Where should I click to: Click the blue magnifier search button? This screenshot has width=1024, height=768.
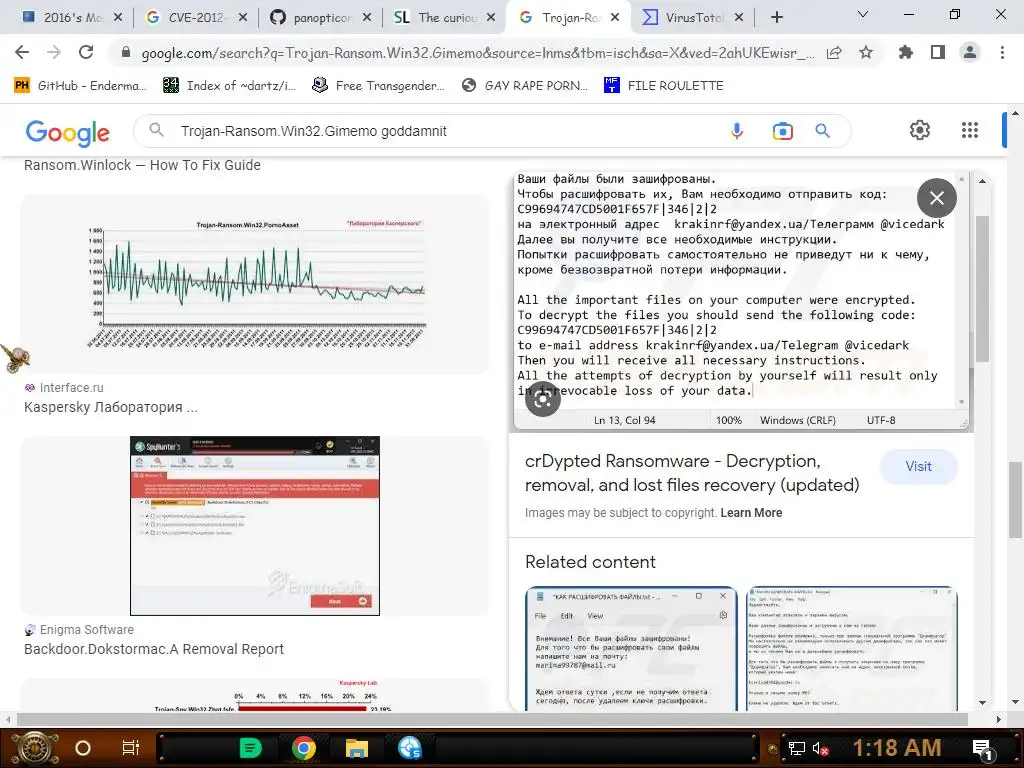coord(822,131)
